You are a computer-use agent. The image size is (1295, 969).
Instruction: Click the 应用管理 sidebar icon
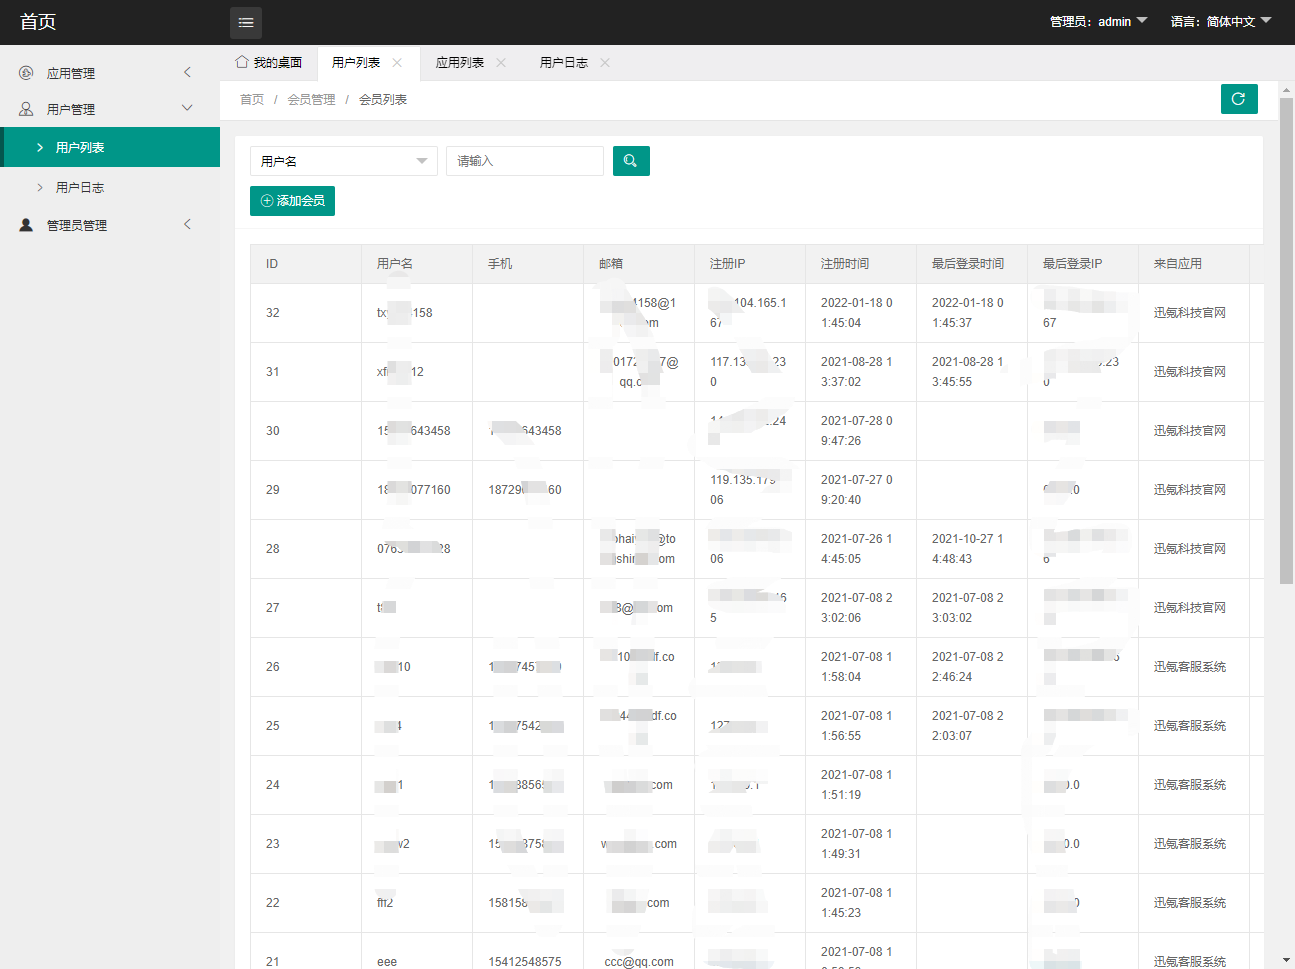coord(26,73)
